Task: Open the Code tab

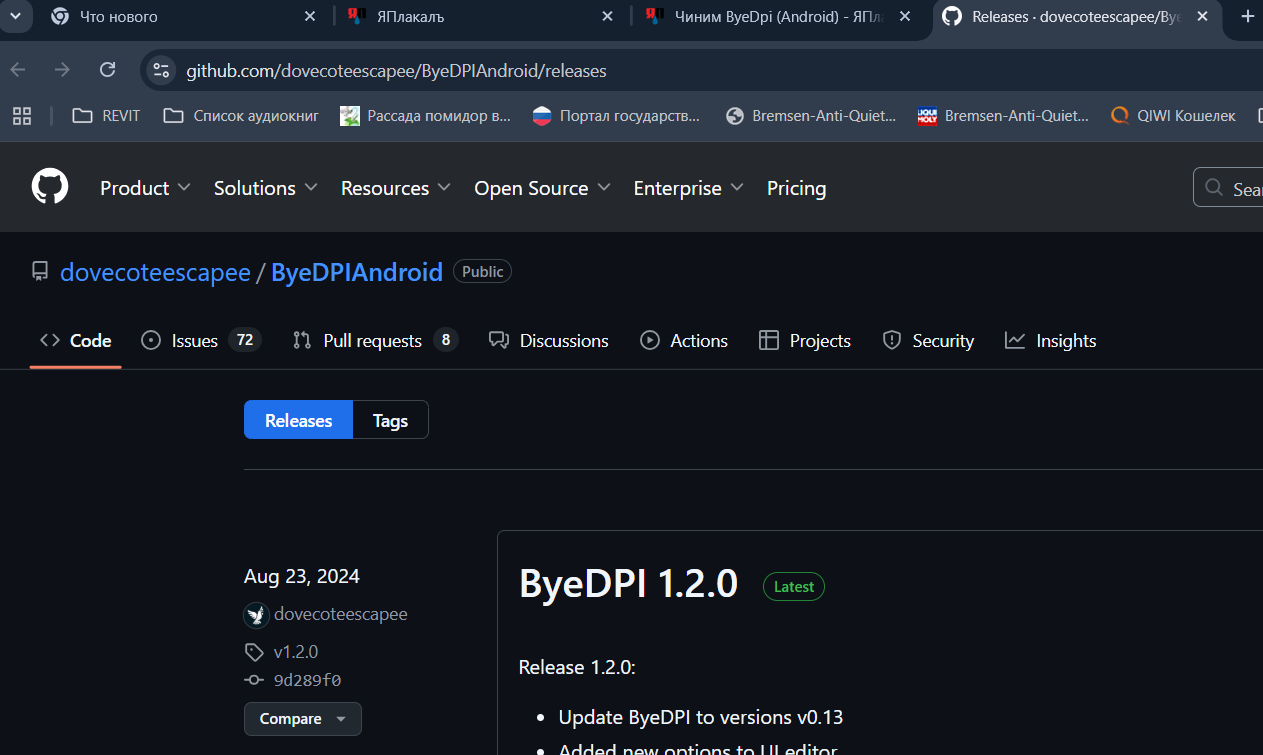Action: click(75, 341)
